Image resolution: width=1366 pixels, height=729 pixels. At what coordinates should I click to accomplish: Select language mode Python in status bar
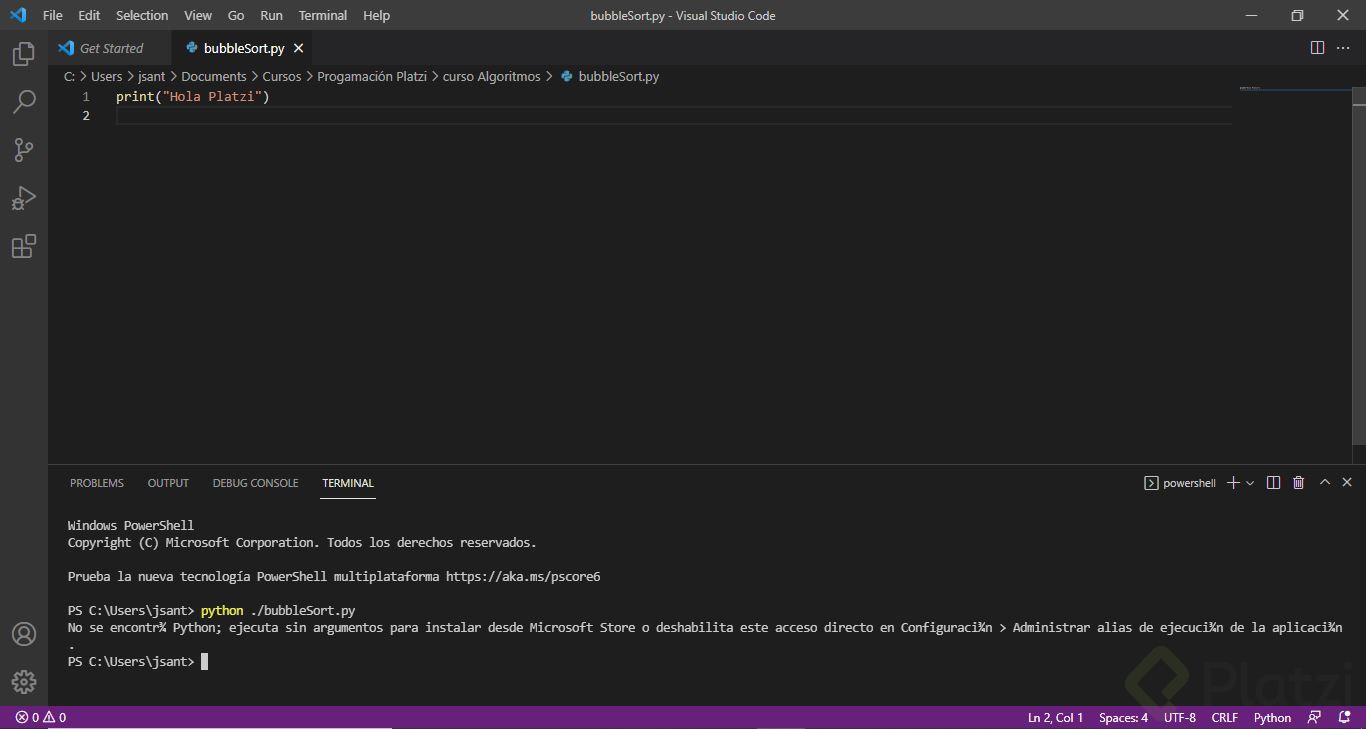[x=1272, y=718]
